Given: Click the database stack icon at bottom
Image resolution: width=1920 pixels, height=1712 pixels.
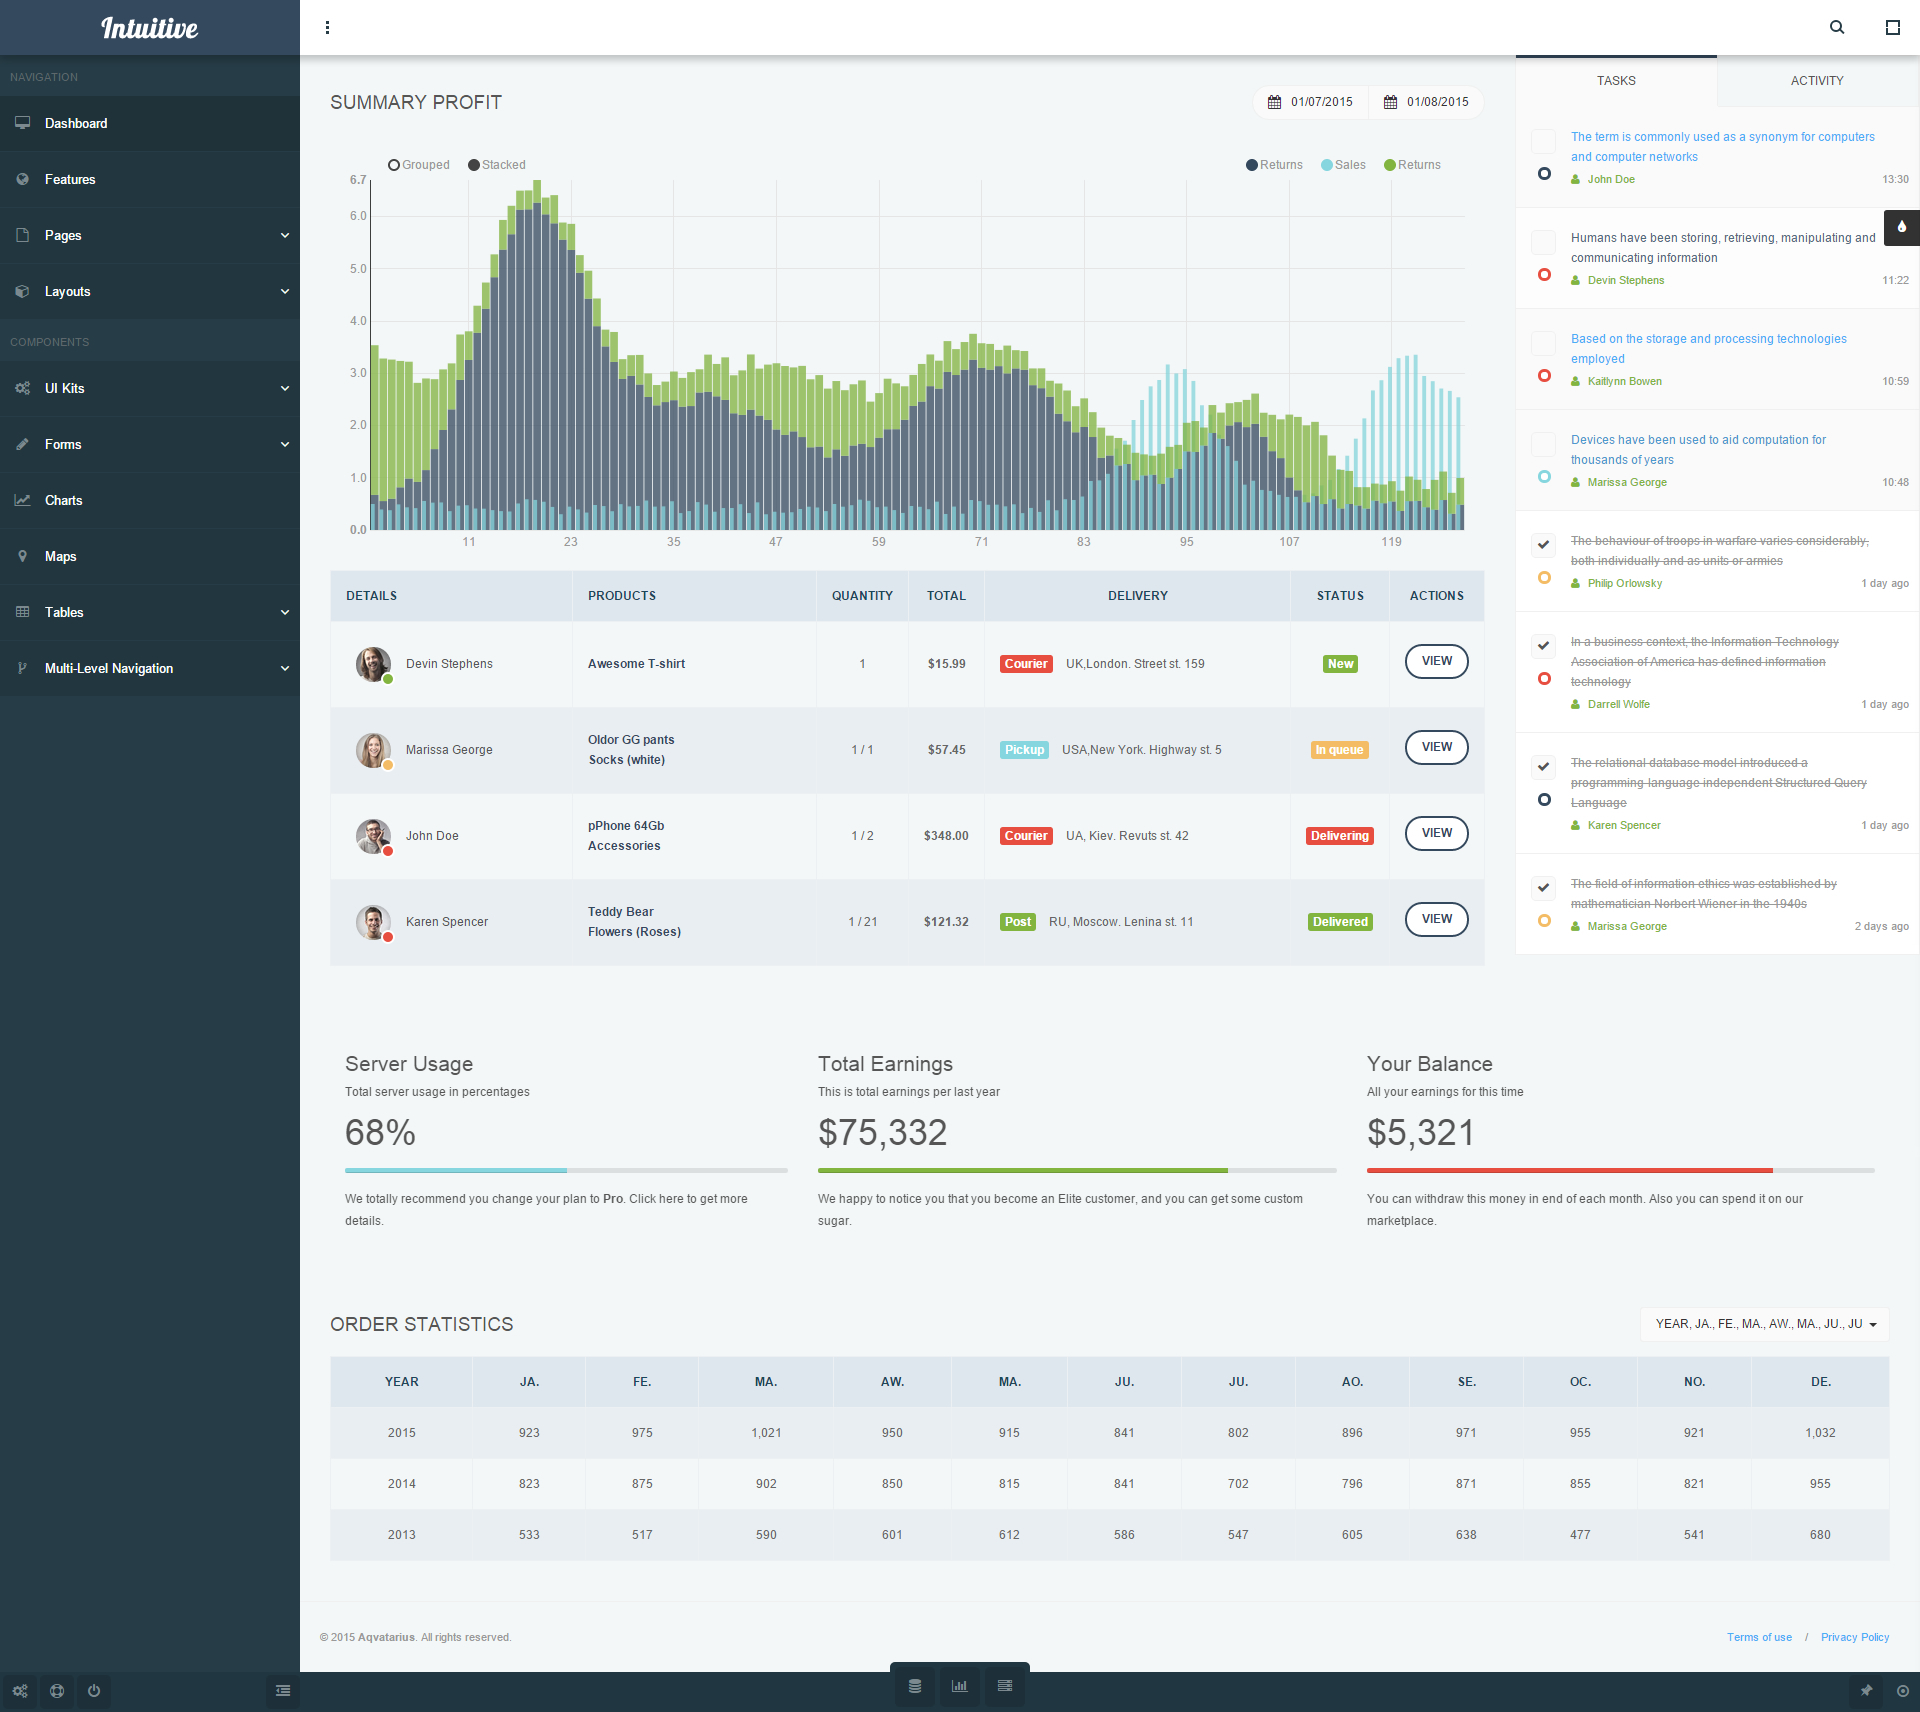Looking at the screenshot, I should [x=914, y=1686].
